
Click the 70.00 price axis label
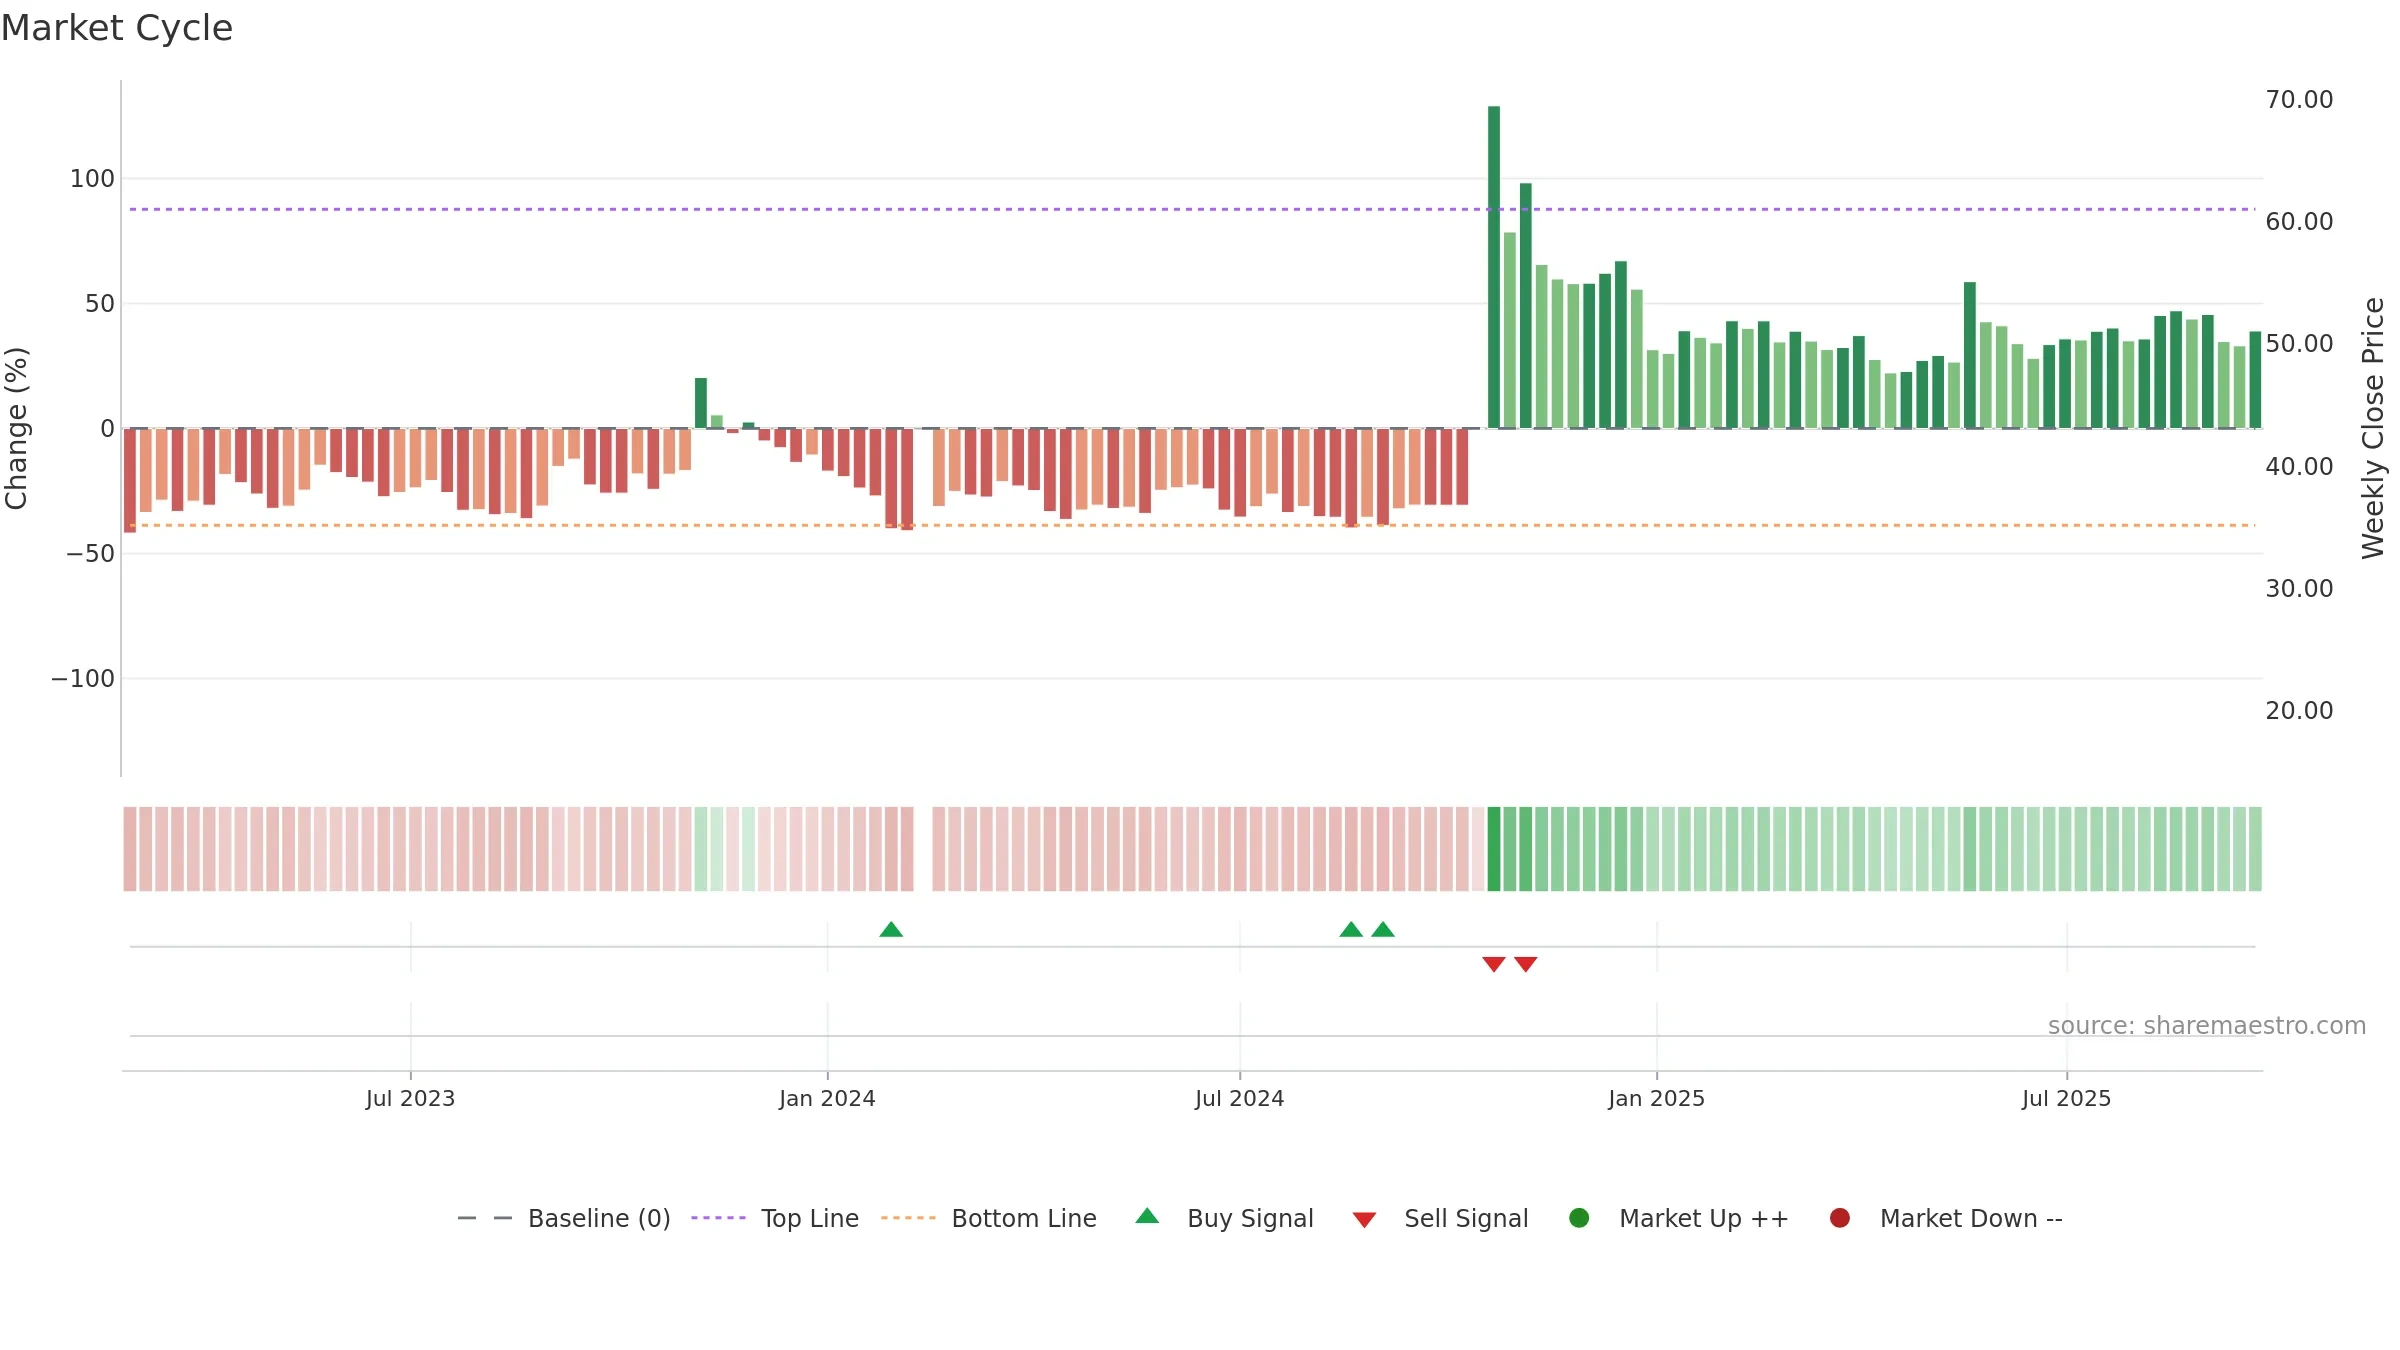pos(2299,100)
